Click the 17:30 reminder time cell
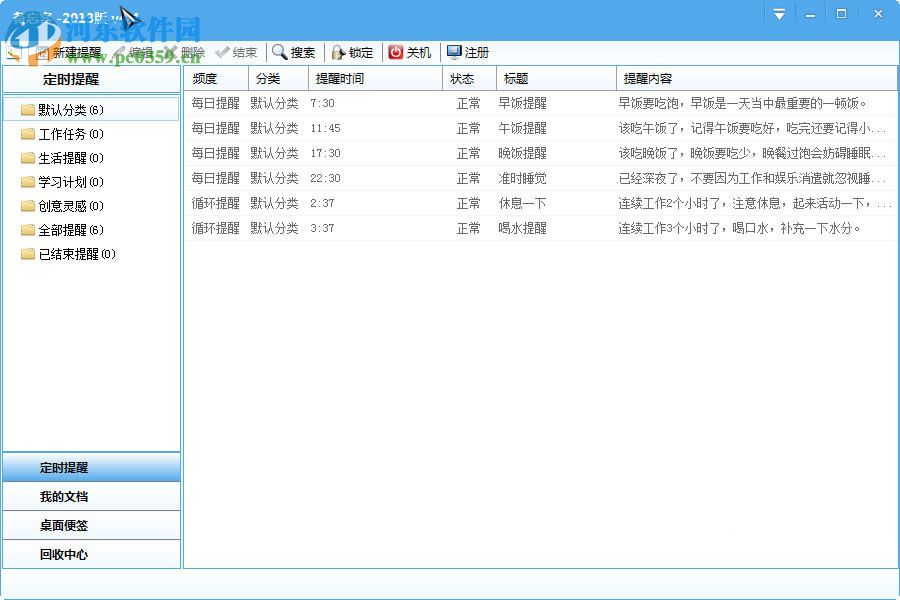The height and width of the screenshot is (600, 900). [325, 153]
